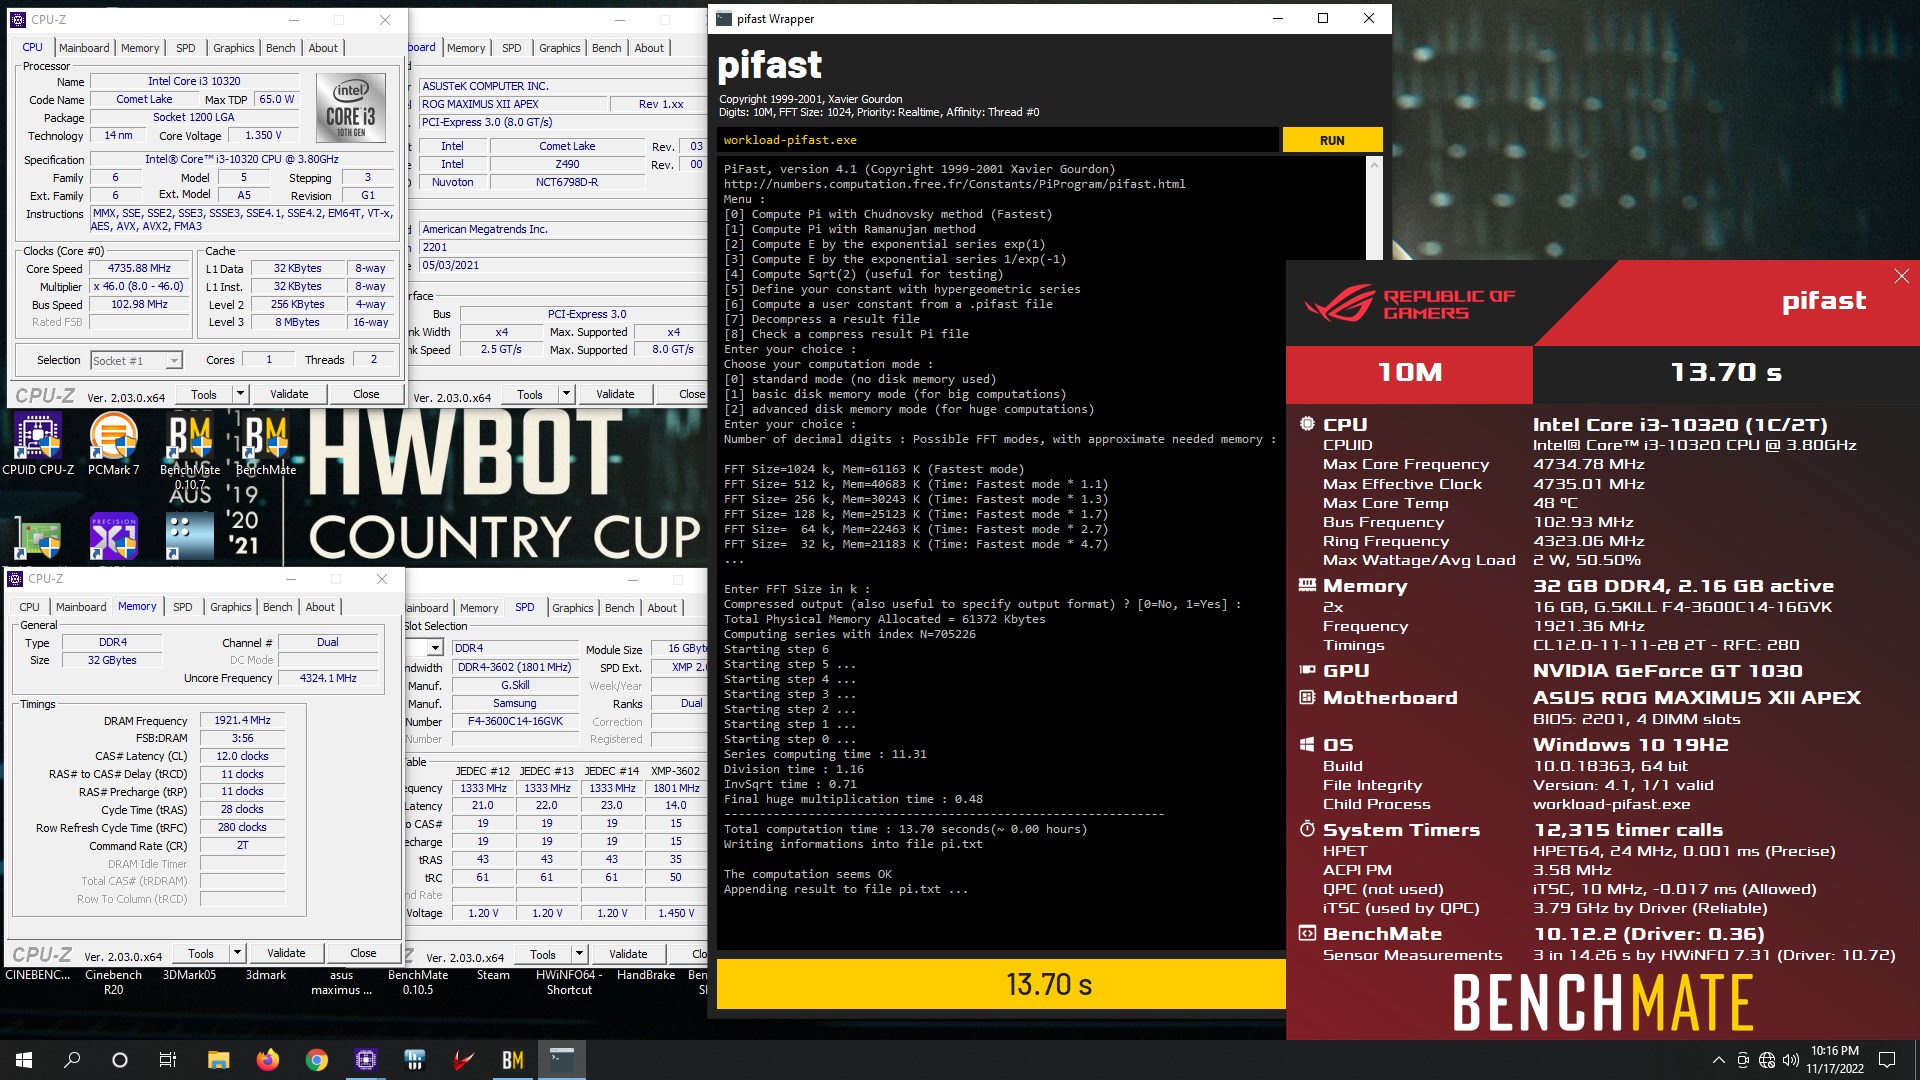Click Validate in the Mainboard CPU-Z window

point(615,394)
